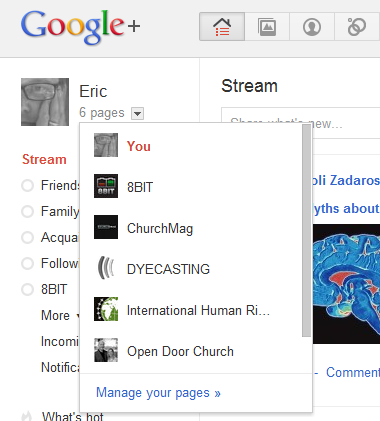
Task: Click the Comment link under the post
Action: (353, 372)
